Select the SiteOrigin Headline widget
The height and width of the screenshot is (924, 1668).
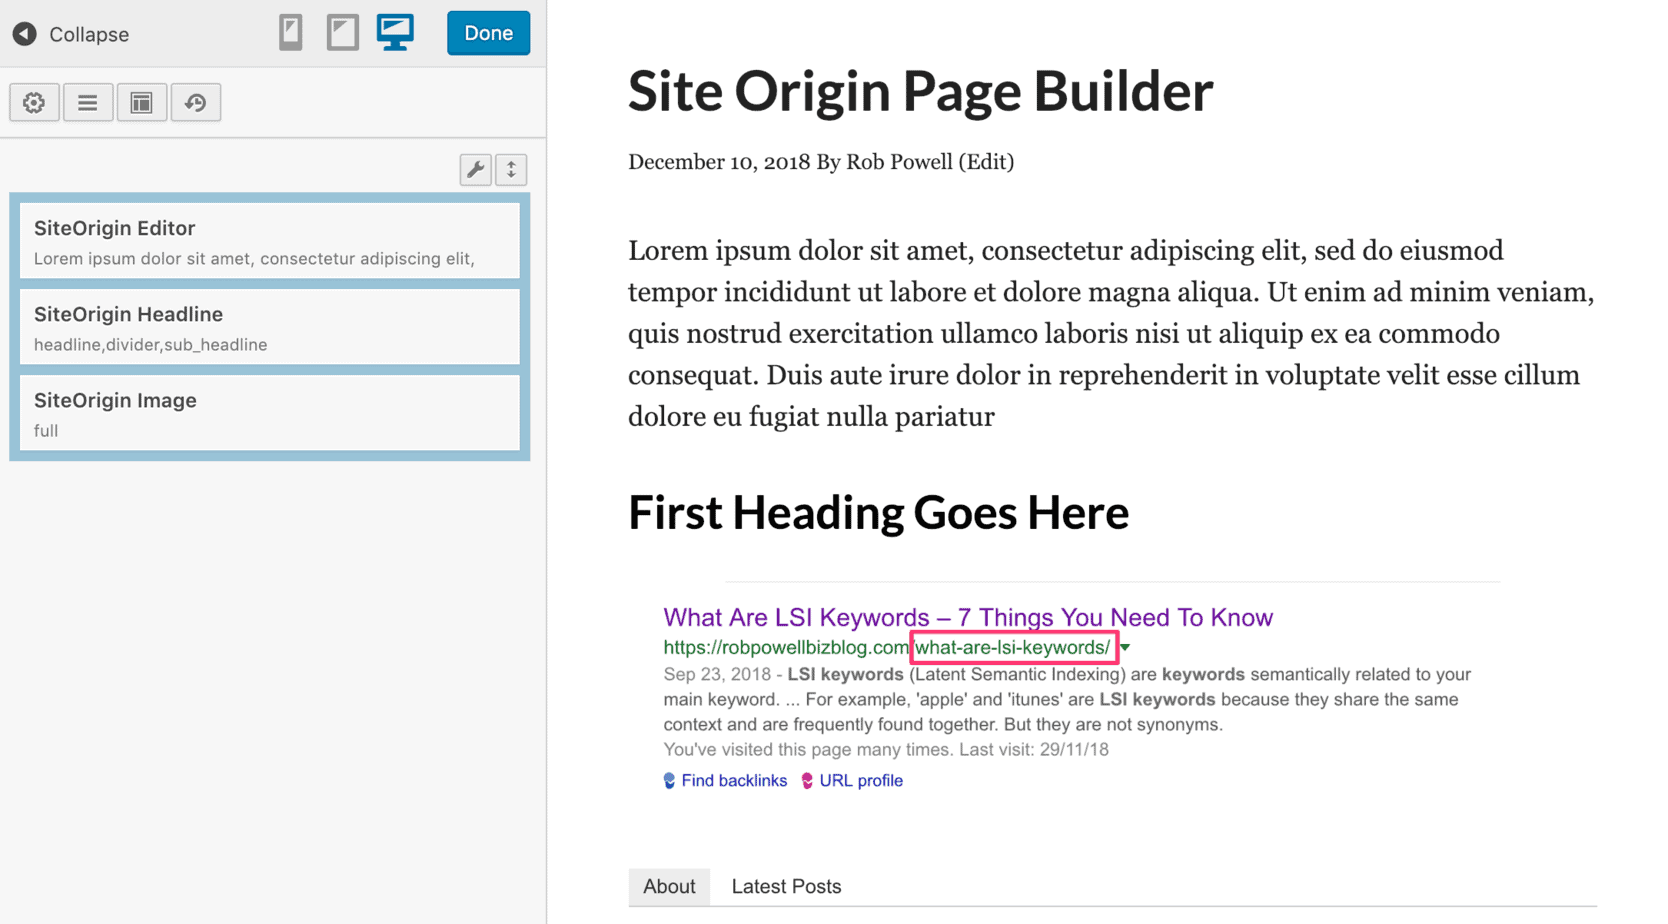pyautogui.click(x=269, y=327)
